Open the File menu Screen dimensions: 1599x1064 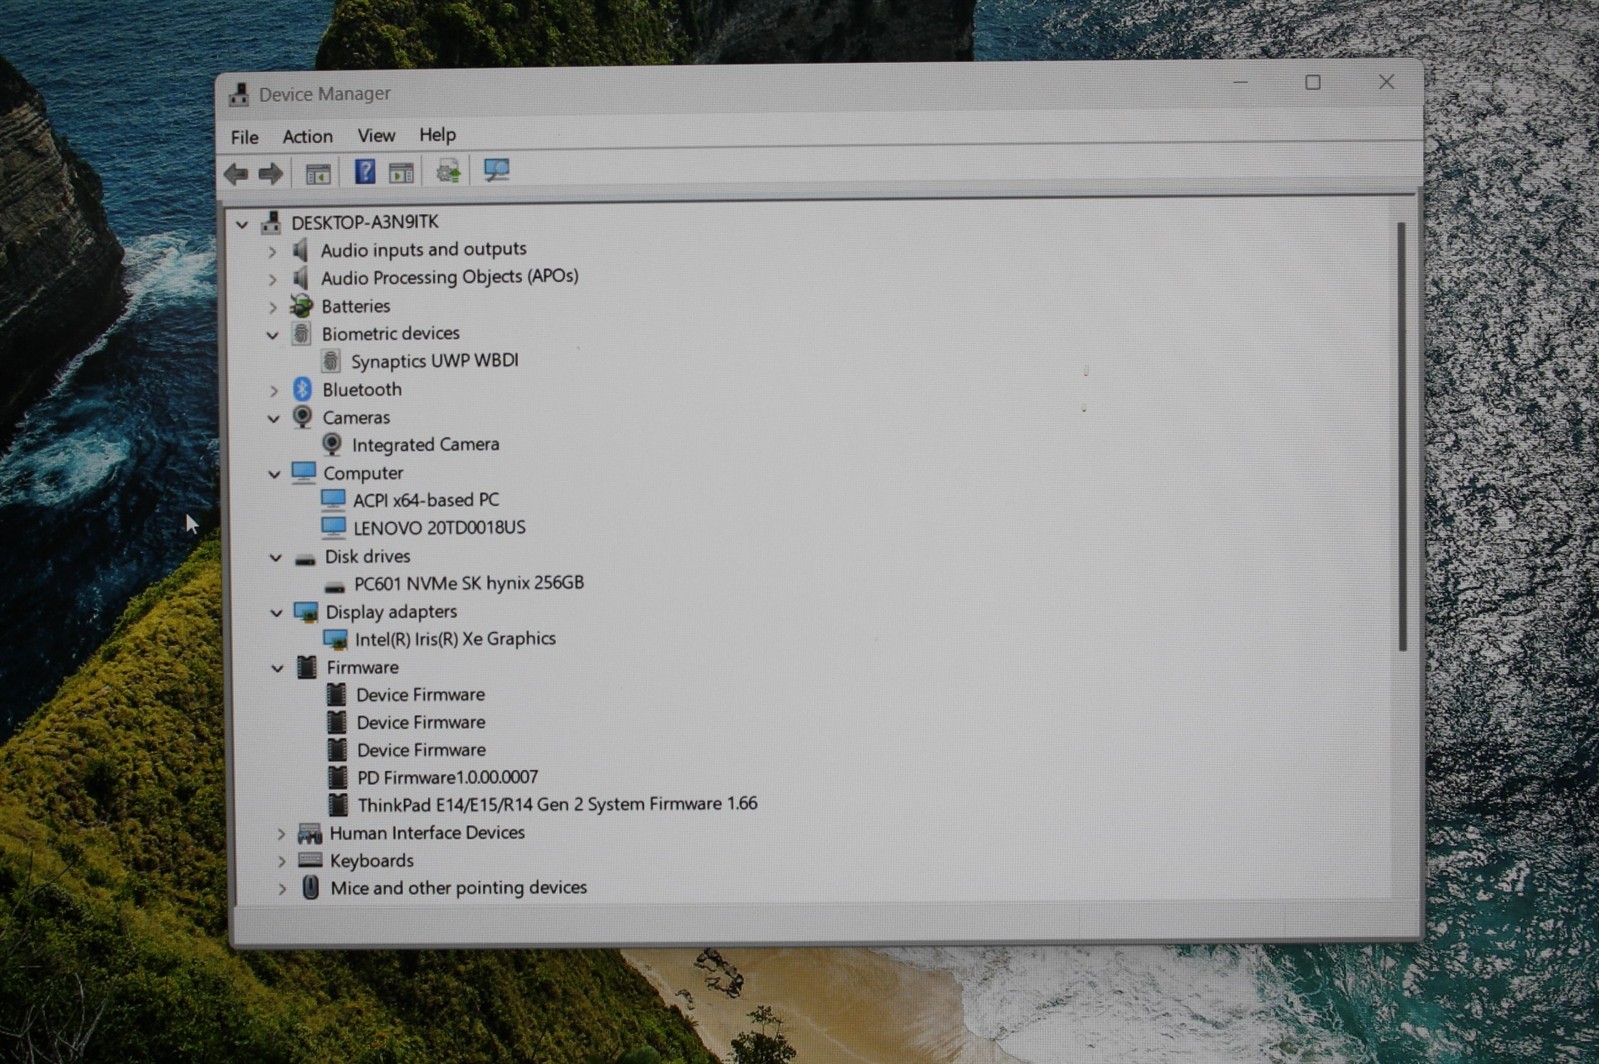click(x=244, y=137)
